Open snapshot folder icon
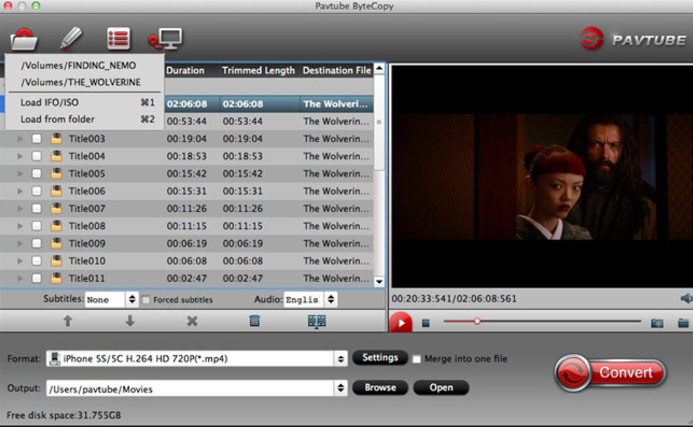693x427 pixels. pos(683,323)
